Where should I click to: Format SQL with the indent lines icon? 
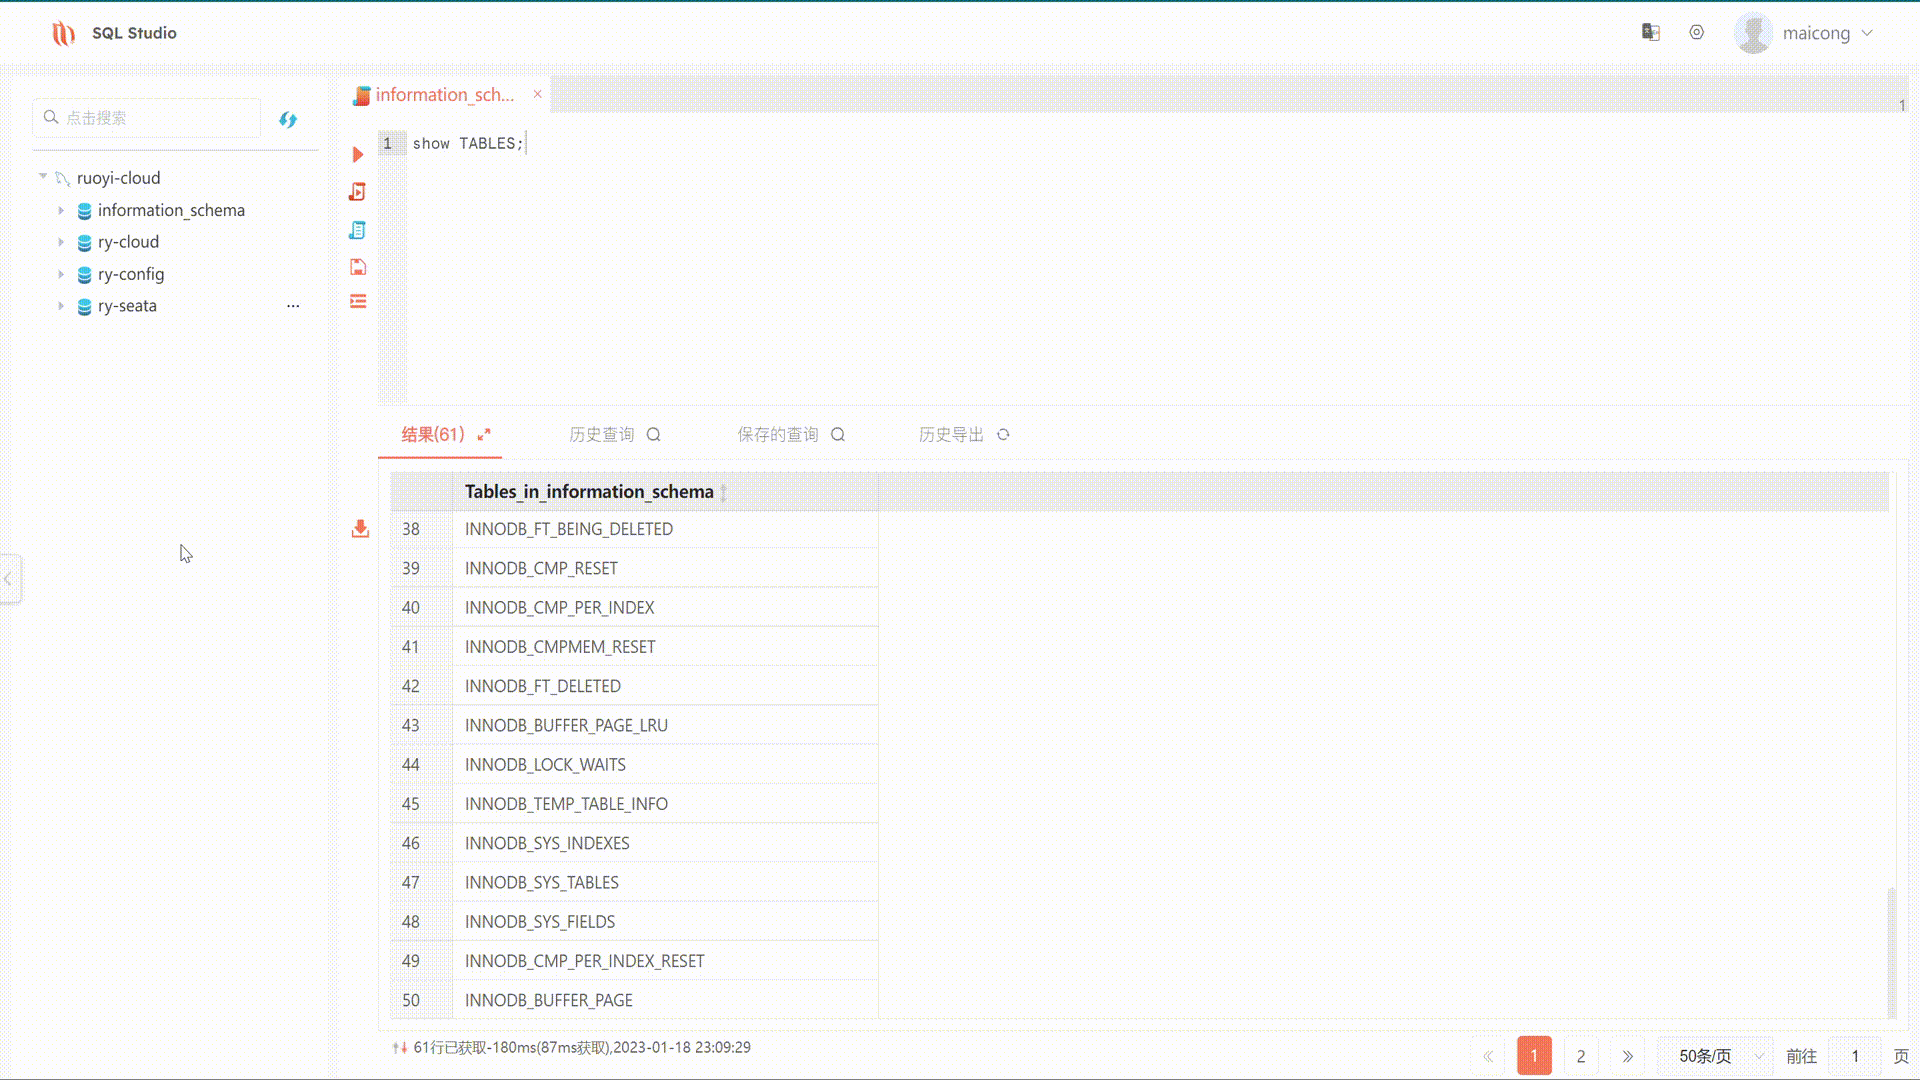[357, 302]
